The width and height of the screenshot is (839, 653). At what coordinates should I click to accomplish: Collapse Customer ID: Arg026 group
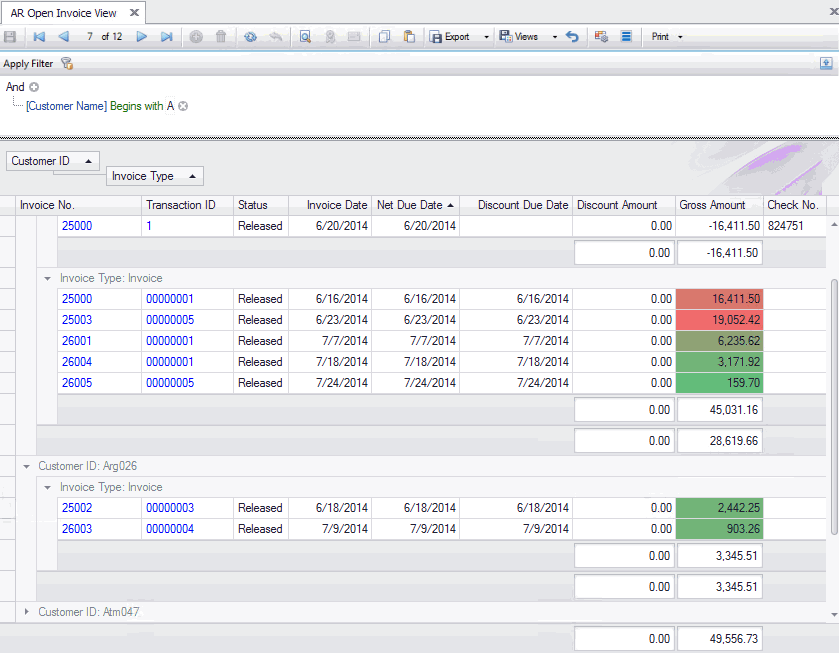[26, 466]
